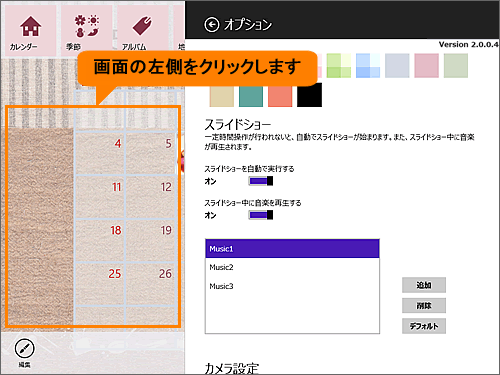Open the 季節 seasons tile
The image size is (500, 375).
86,31
